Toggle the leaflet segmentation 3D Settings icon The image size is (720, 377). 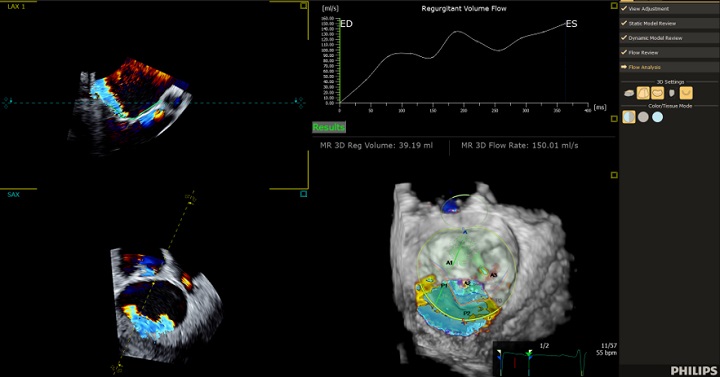tap(643, 93)
